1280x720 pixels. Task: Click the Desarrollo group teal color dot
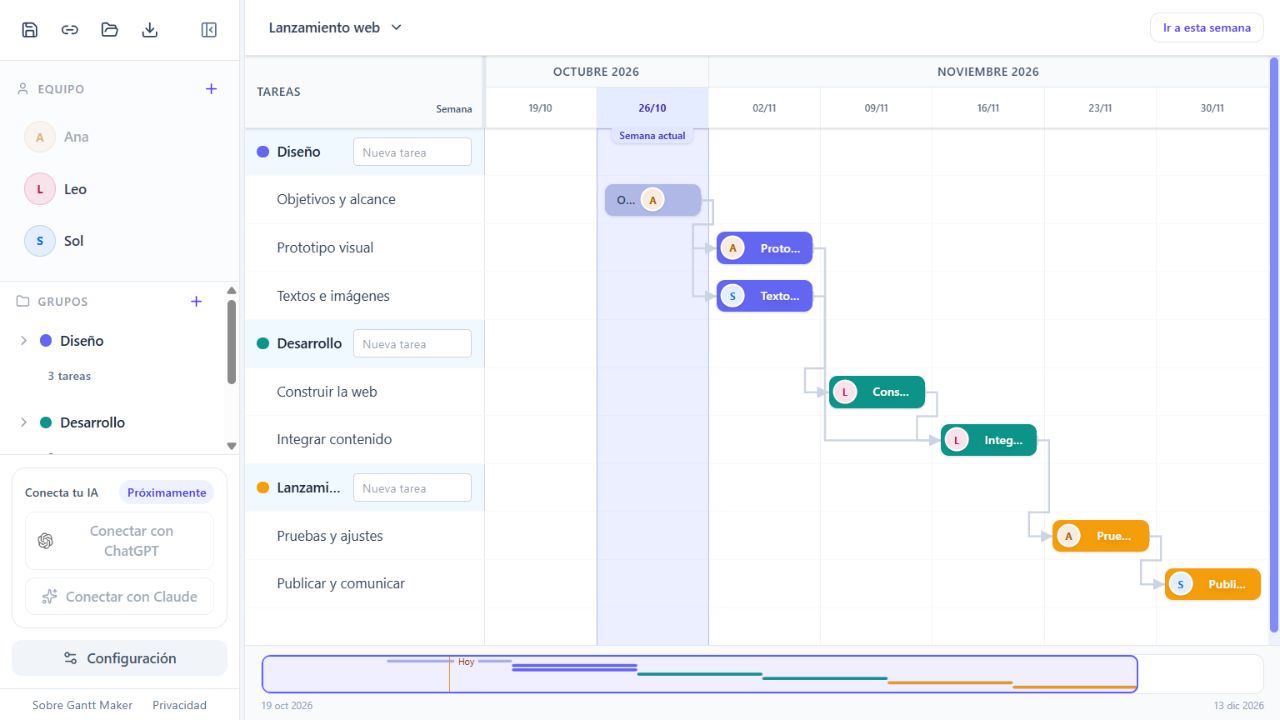tap(263, 344)
